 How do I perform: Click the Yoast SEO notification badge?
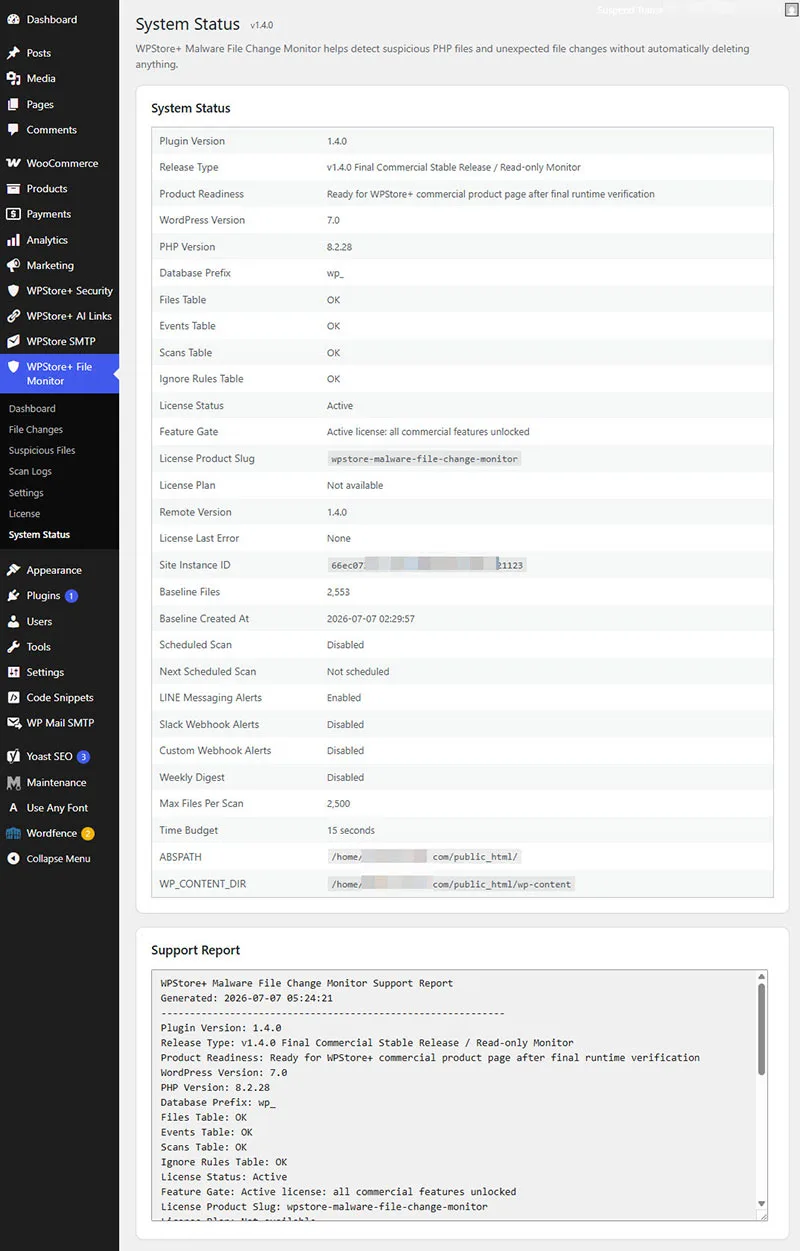tap(84, 757)
